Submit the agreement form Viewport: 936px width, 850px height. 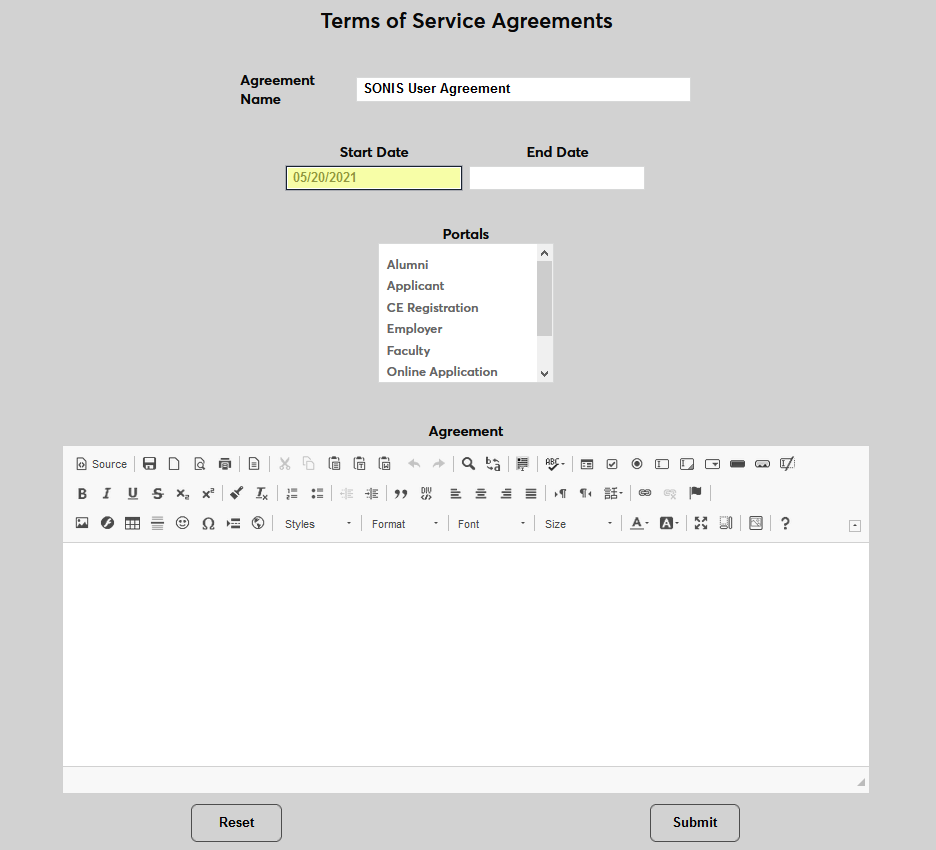pos(694,822)
